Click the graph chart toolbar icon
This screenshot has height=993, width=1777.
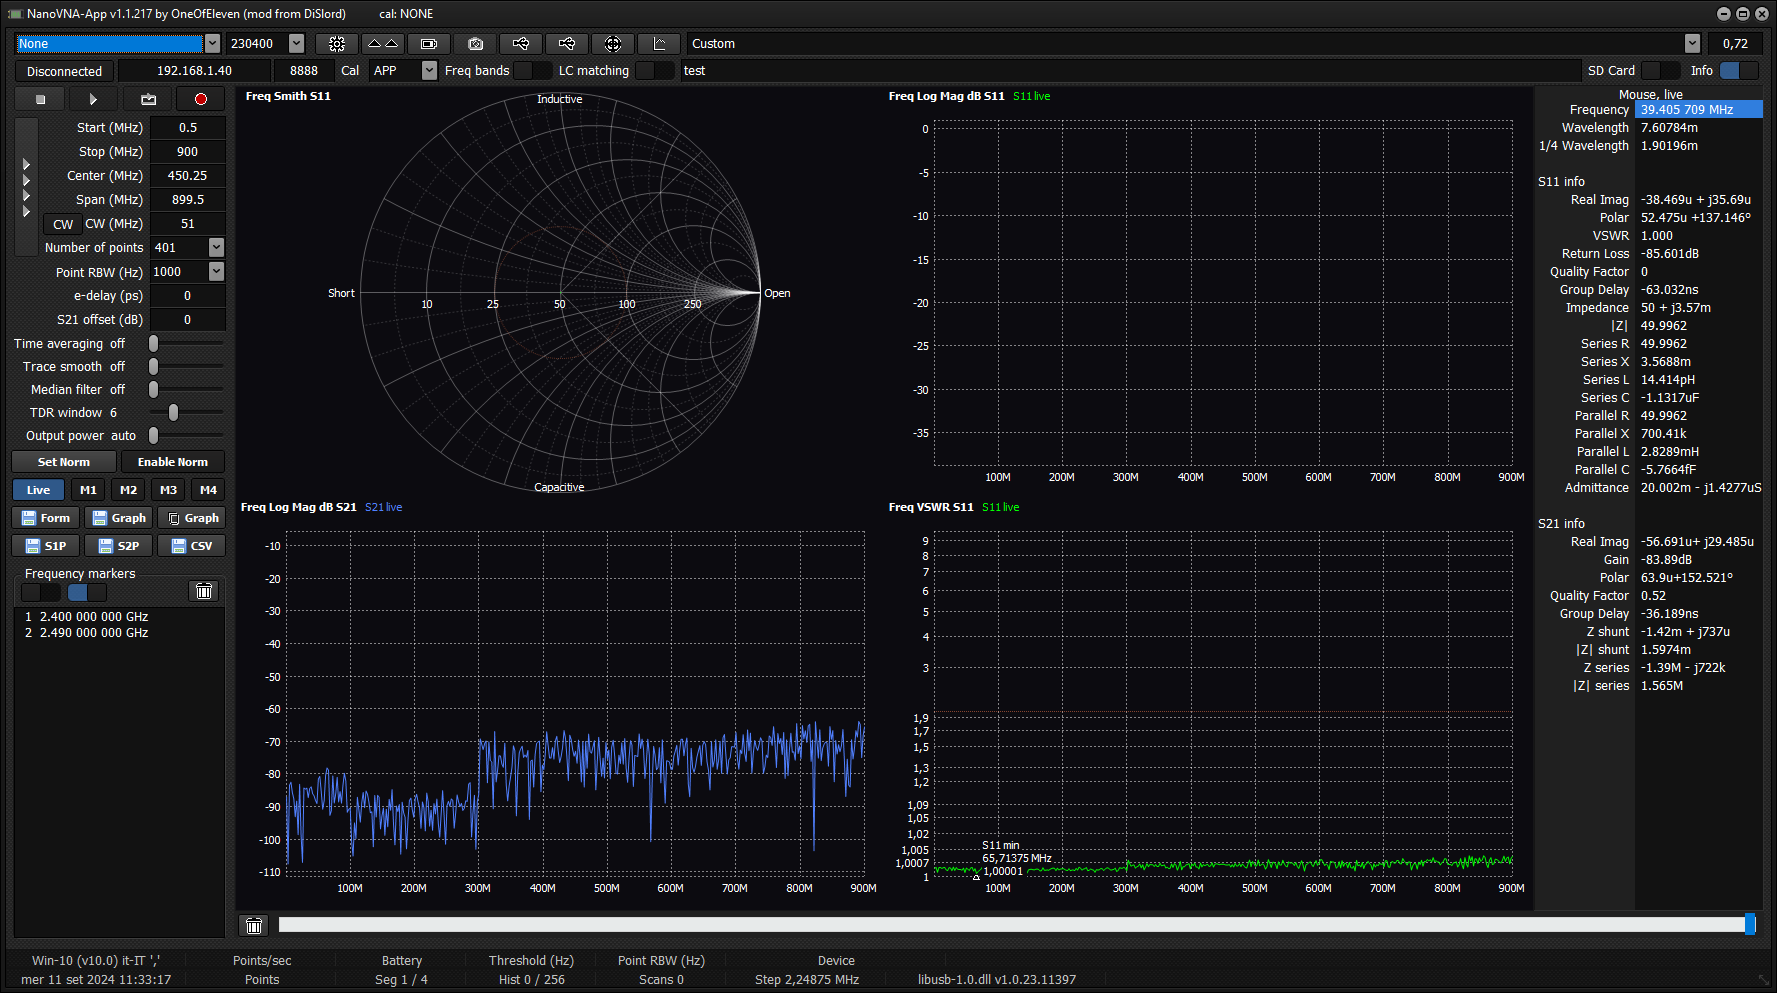tap(659, 44)
